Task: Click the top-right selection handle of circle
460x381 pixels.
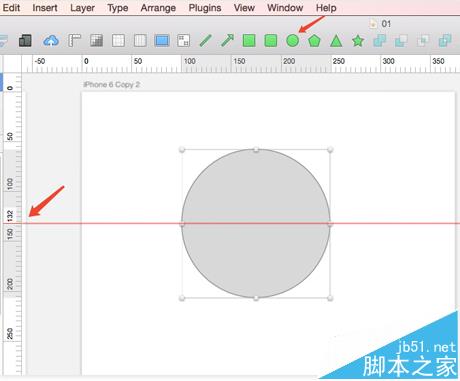Action: [330, 149]
